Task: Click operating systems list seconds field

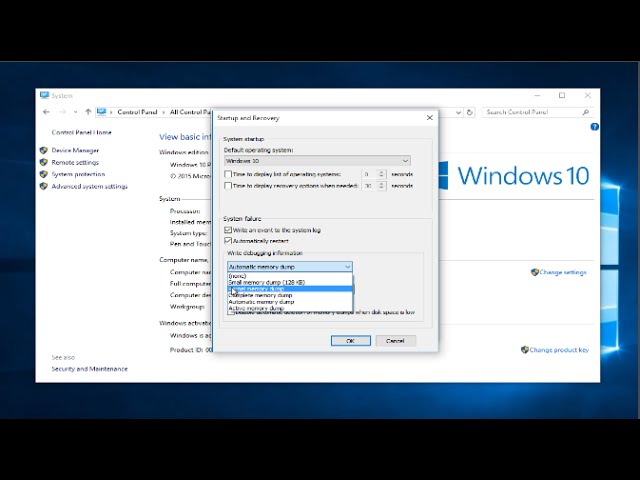Action: (370, 174)
